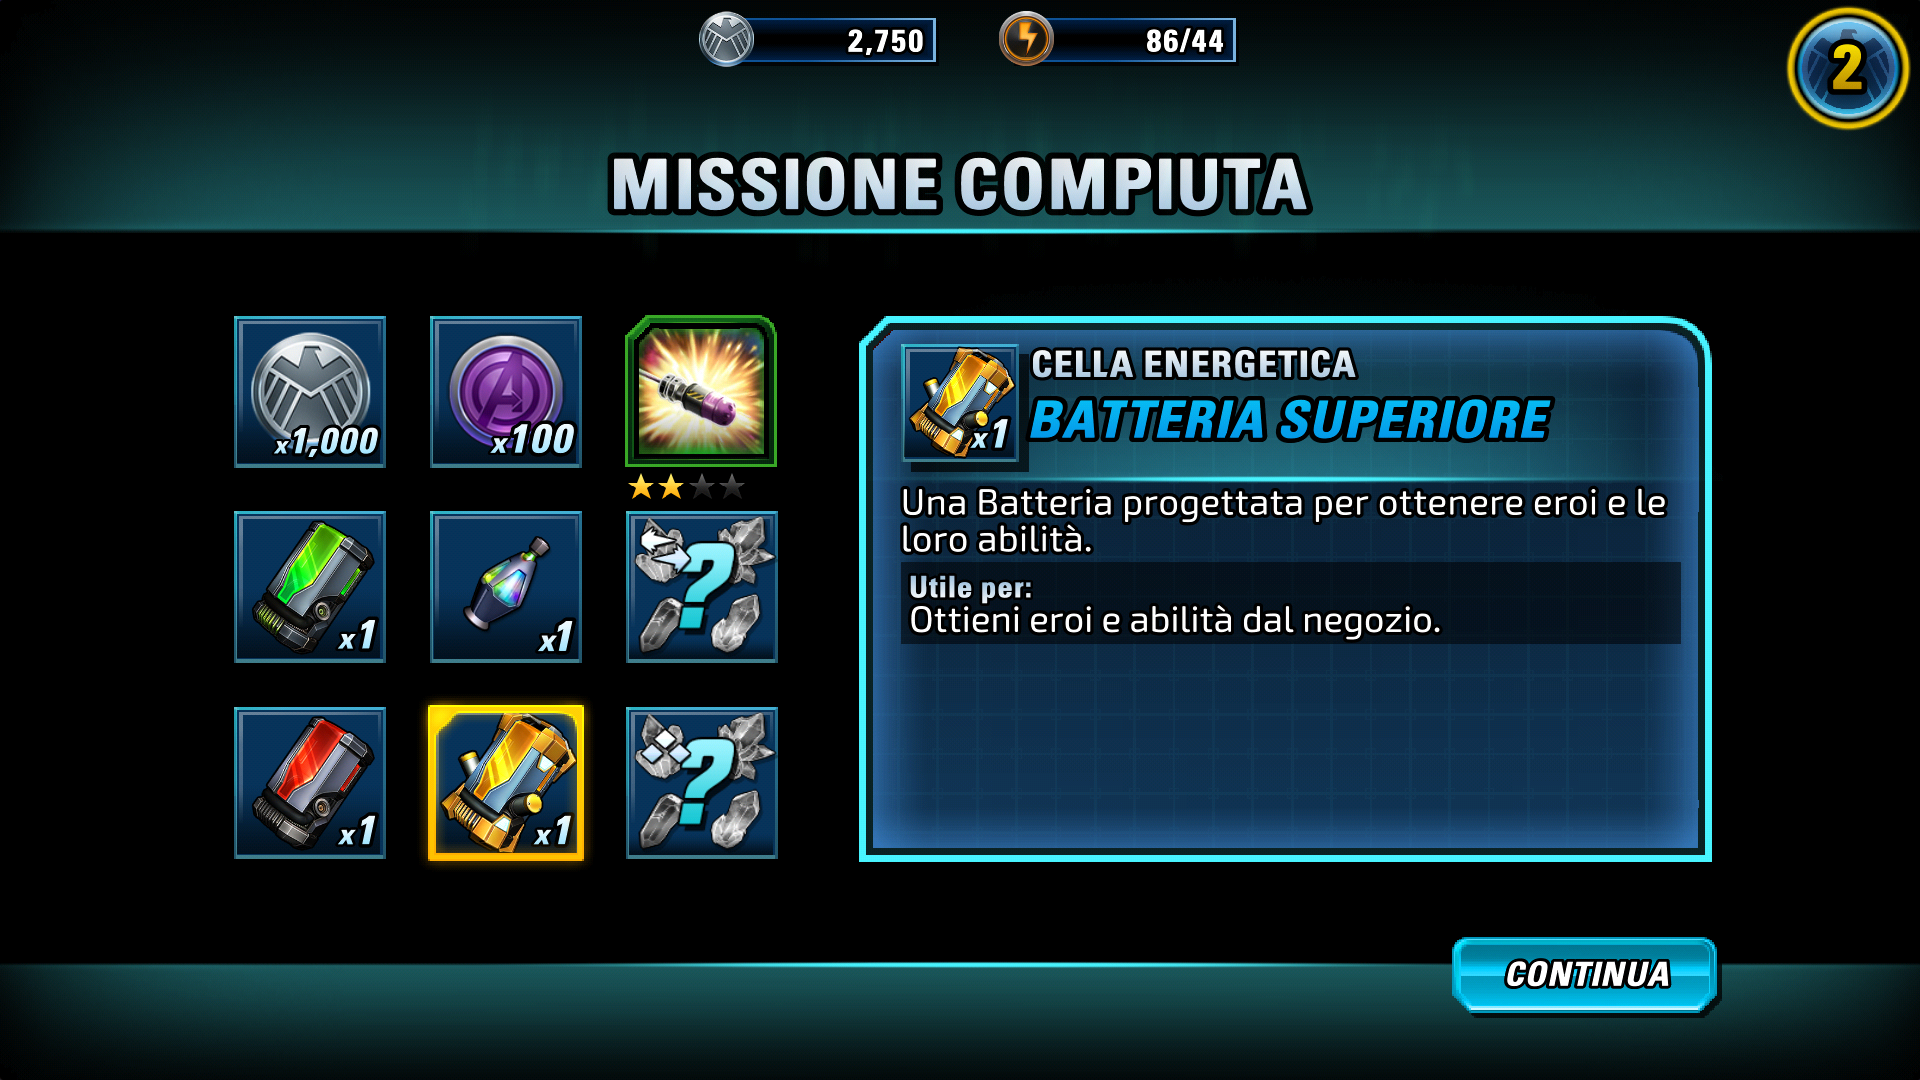Tap the mystery crystal with swap arrows
The width and height of the screenshot is (1920, 1080).
click(x=702, y=587)
